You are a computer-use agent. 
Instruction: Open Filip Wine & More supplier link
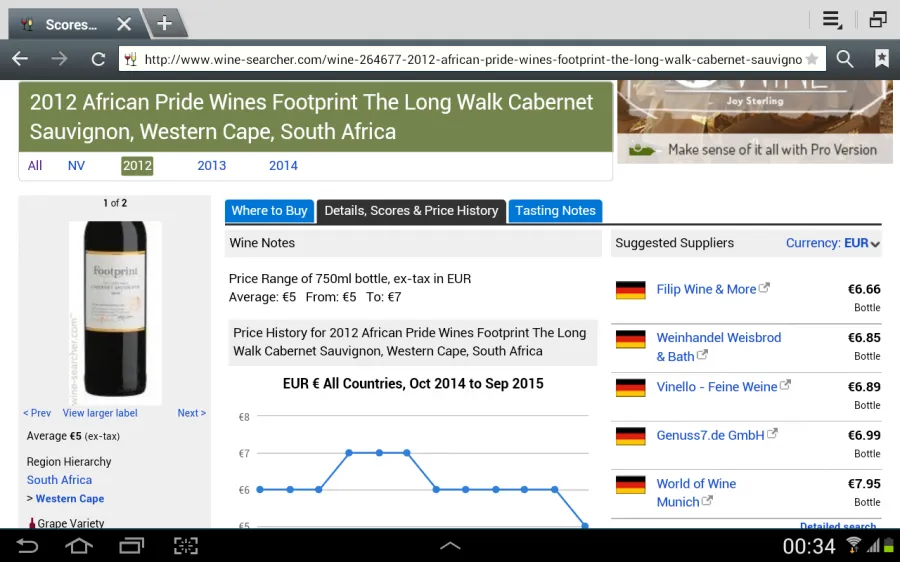click(706, 289)
